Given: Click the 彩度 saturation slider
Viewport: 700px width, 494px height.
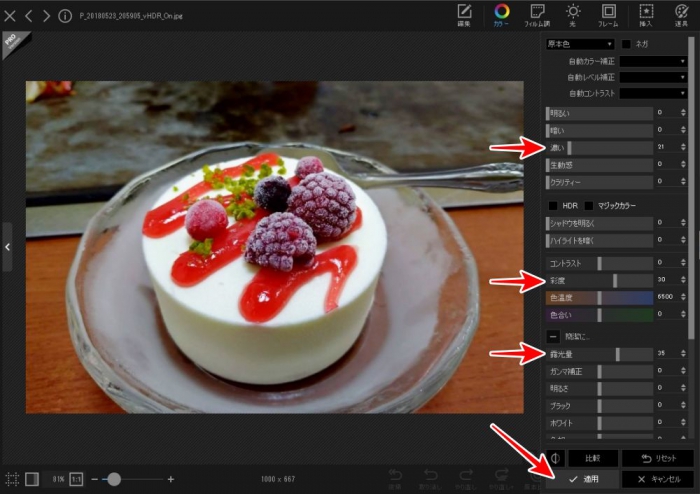Looking at the screenshot, I should point(599,280).
